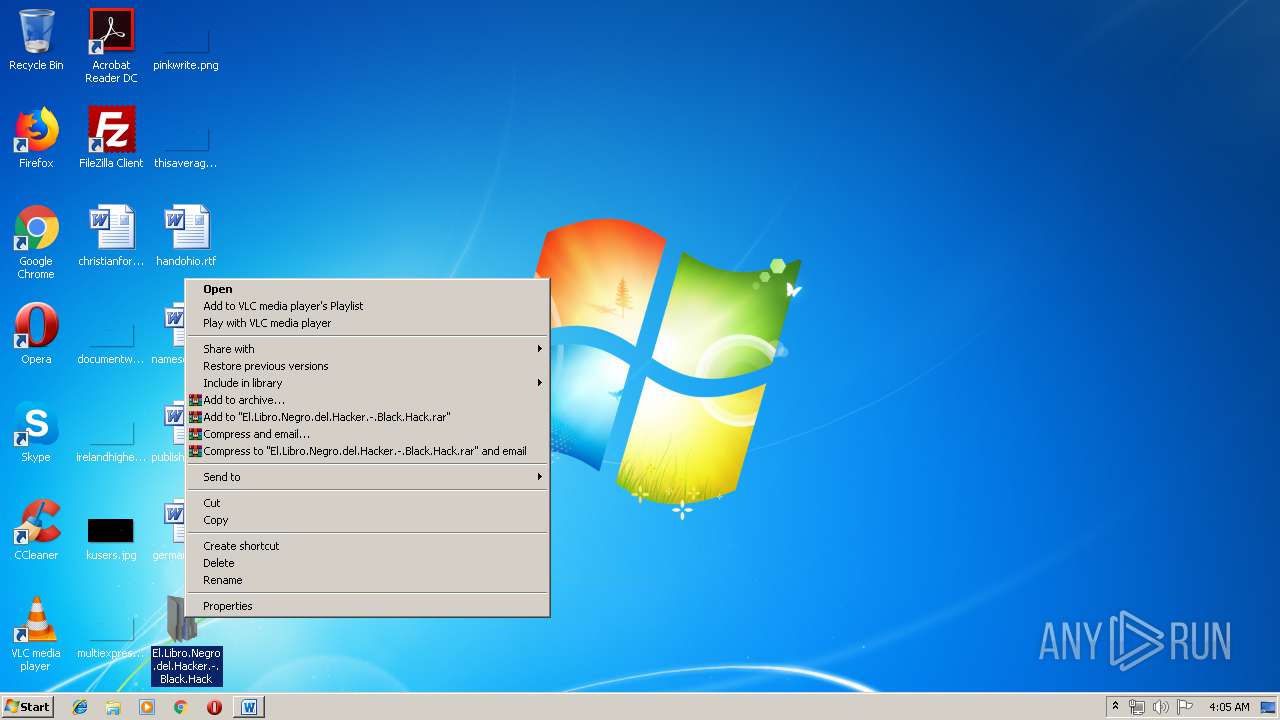The image size is (1280, 720).
Task: Switch to the Word taskbar window
Action: (249, 707)
